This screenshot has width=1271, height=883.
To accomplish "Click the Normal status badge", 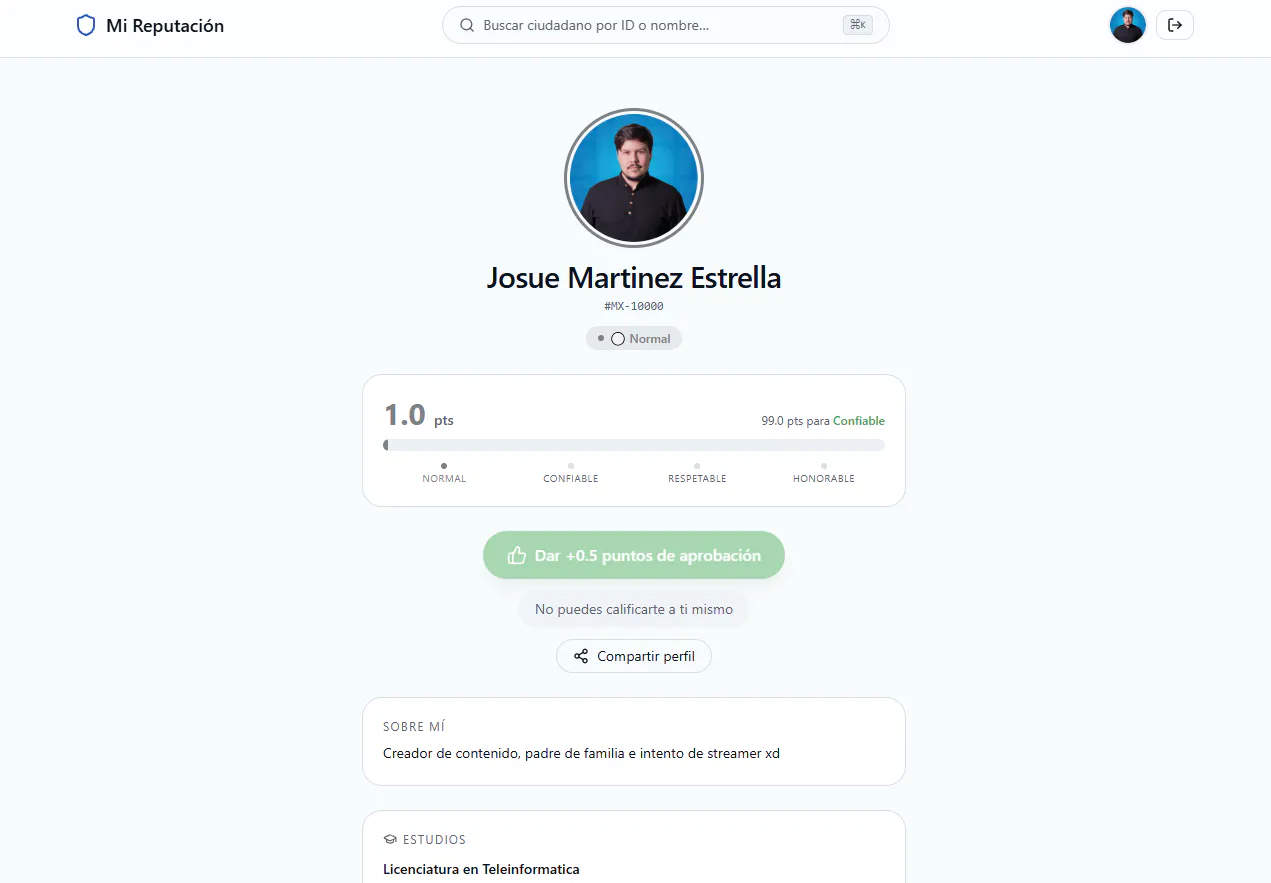I will pyautogui.click(x=634, y=339).
